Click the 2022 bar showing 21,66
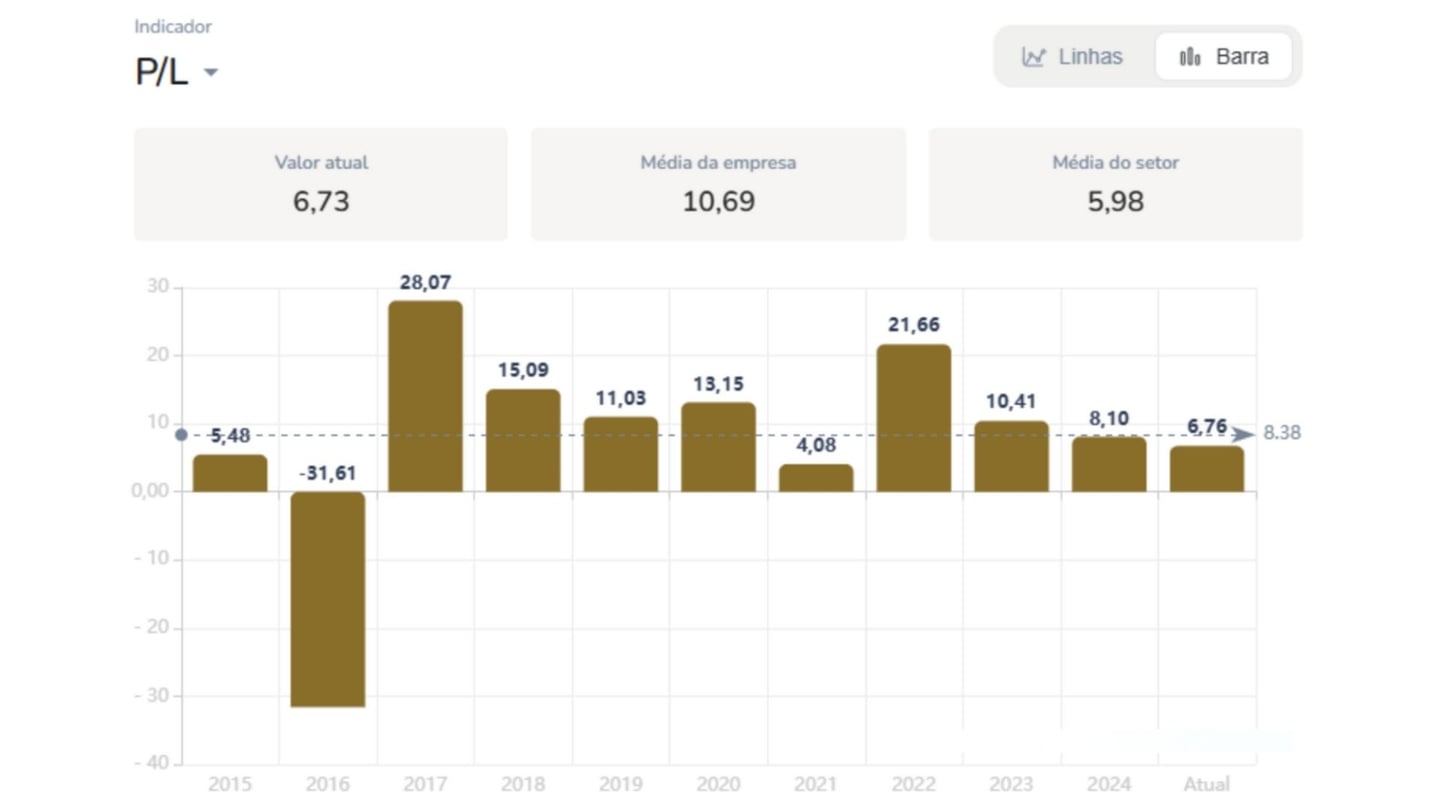 [914, 418]
